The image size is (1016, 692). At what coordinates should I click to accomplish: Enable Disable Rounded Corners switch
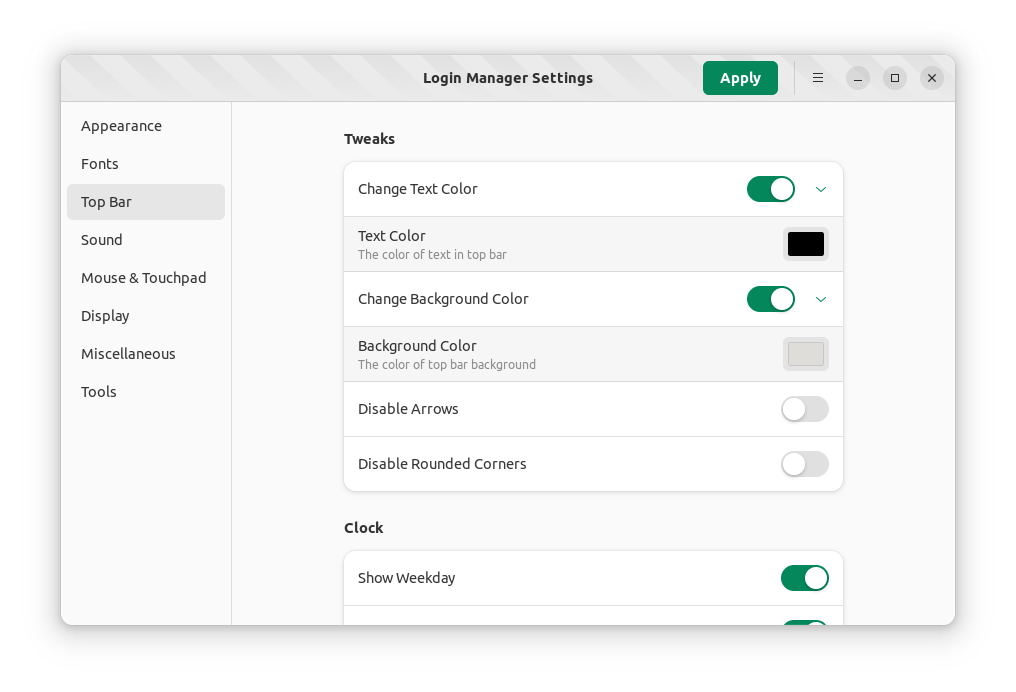[x=804, y=464]
